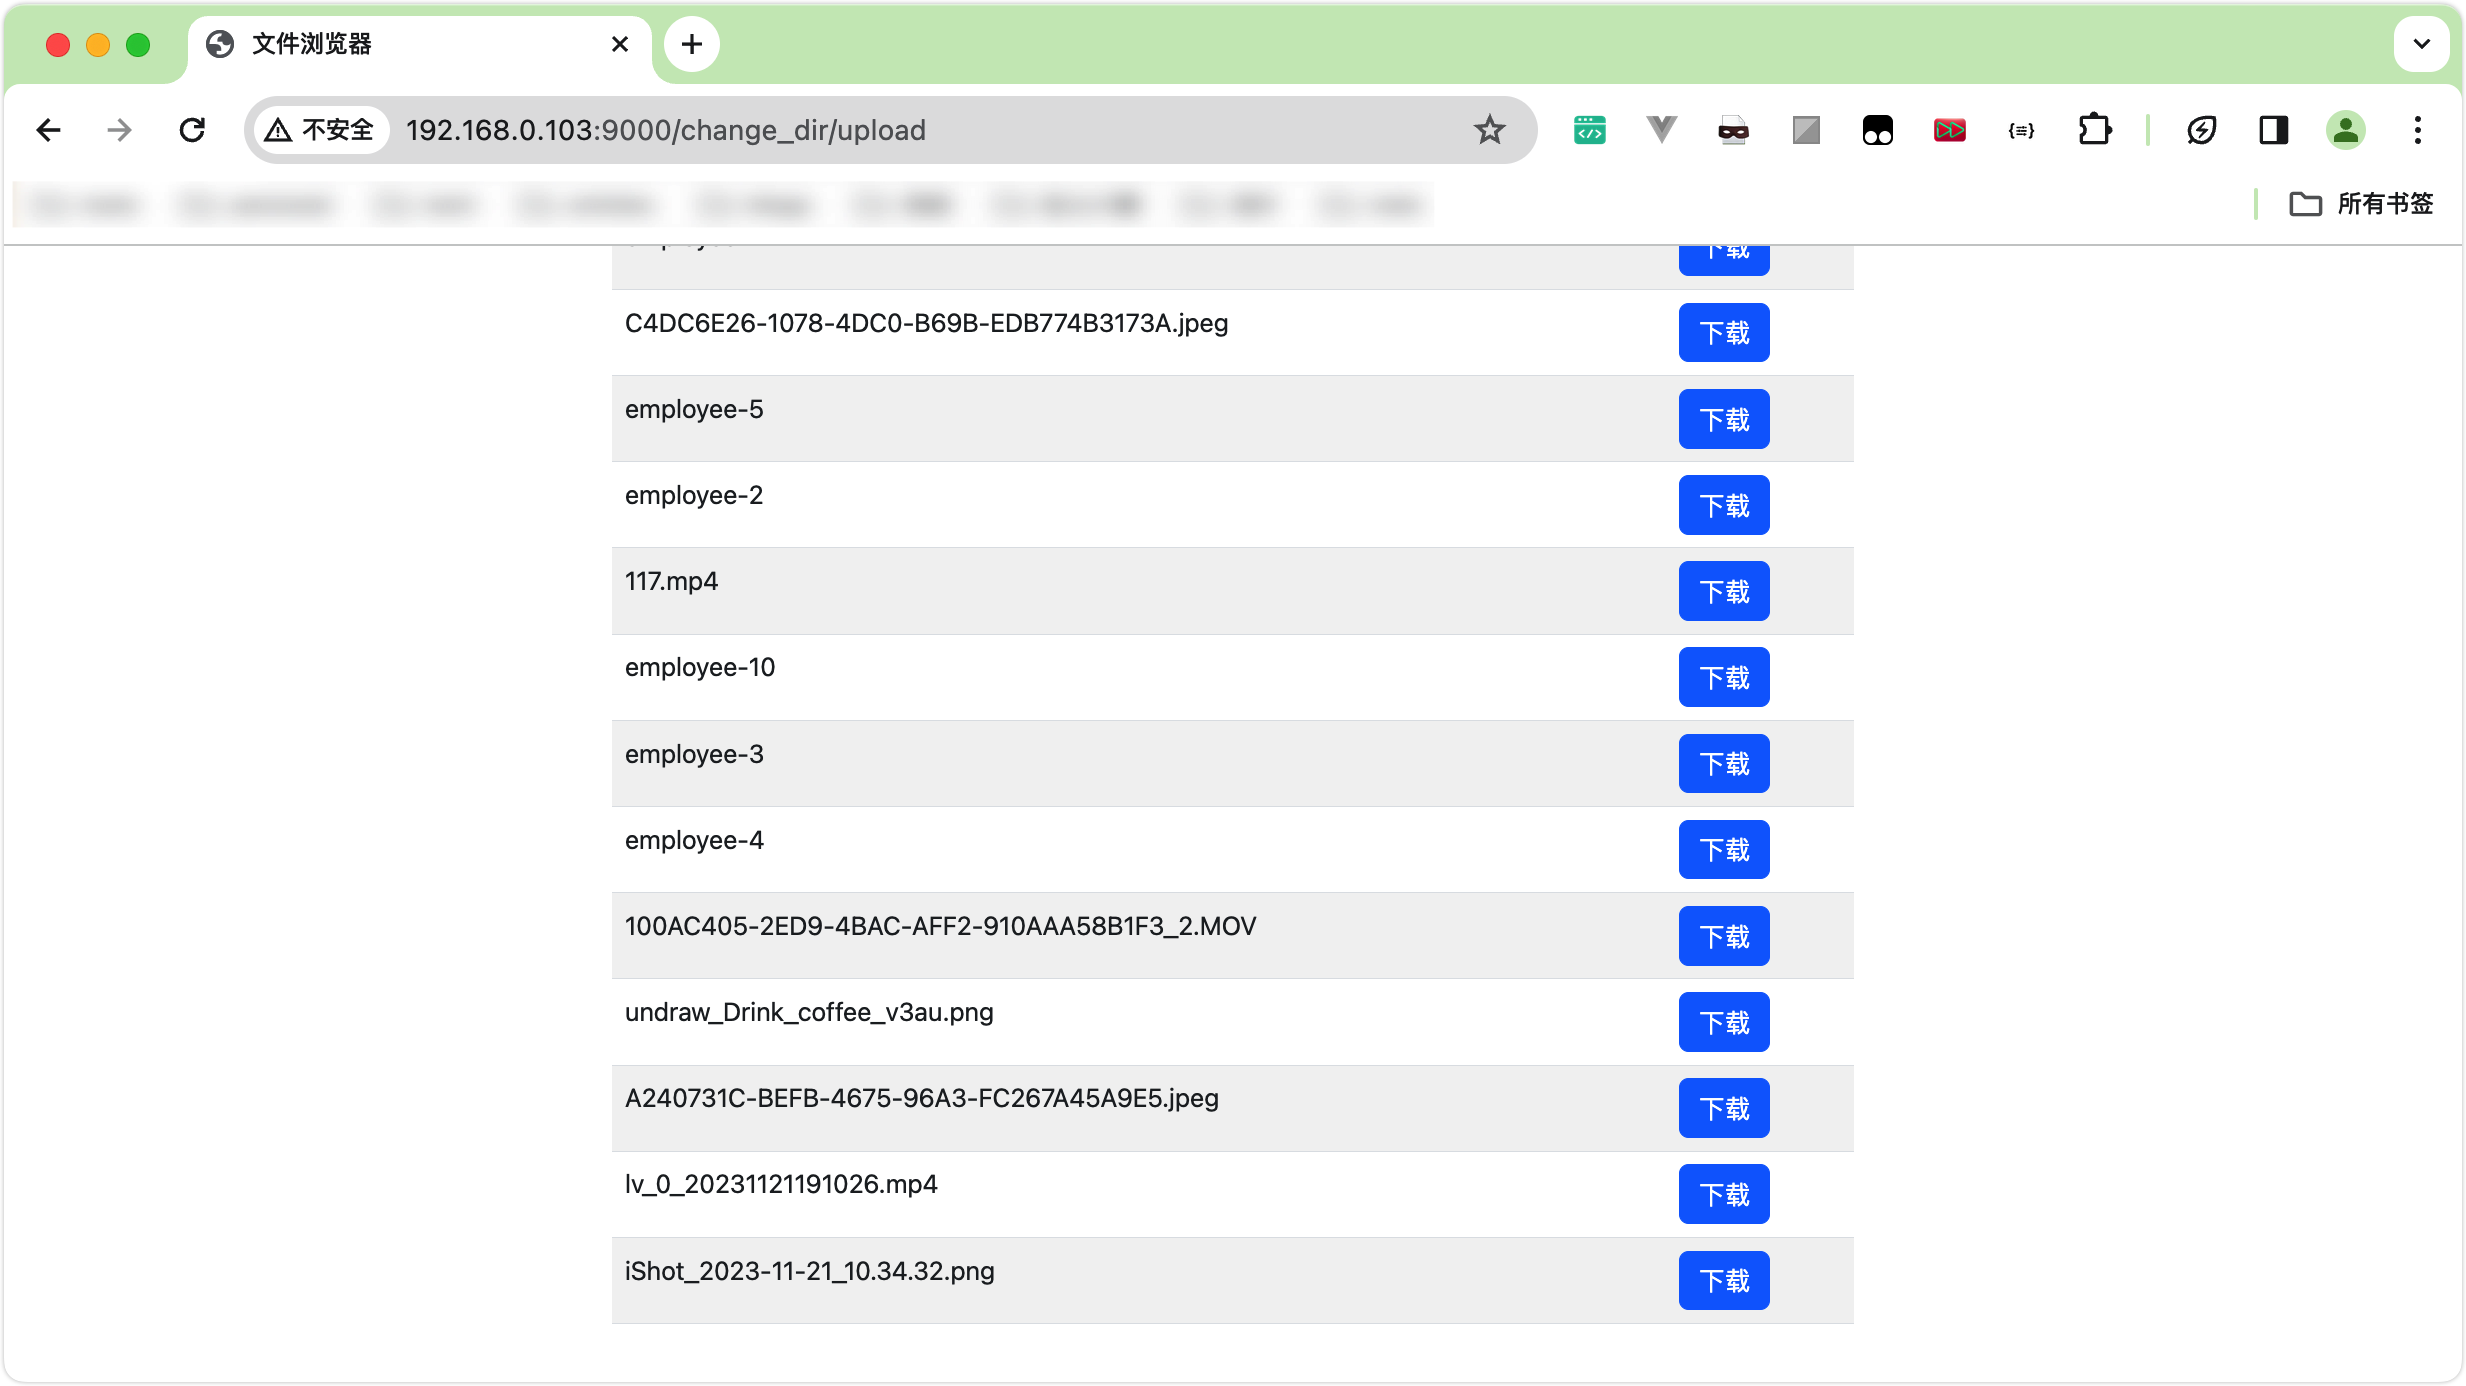Click the curly-braces extension icon
2466x1386 pixels.
click(2021, 130)
